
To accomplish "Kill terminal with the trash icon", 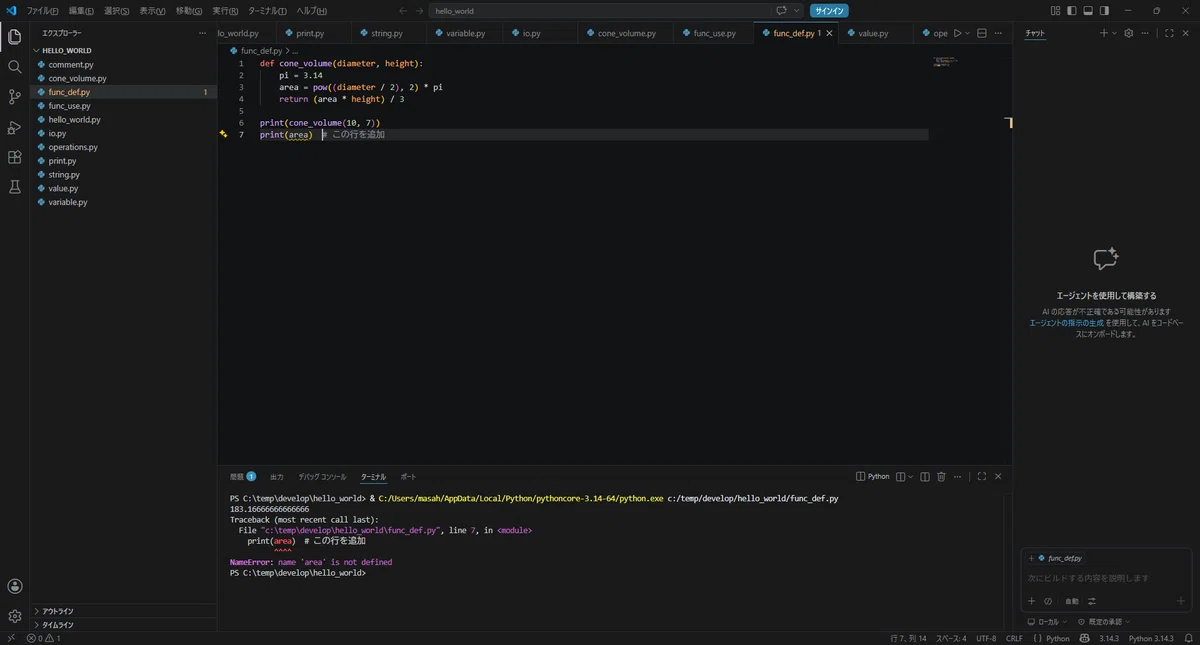I will click(x=941, y=477).
